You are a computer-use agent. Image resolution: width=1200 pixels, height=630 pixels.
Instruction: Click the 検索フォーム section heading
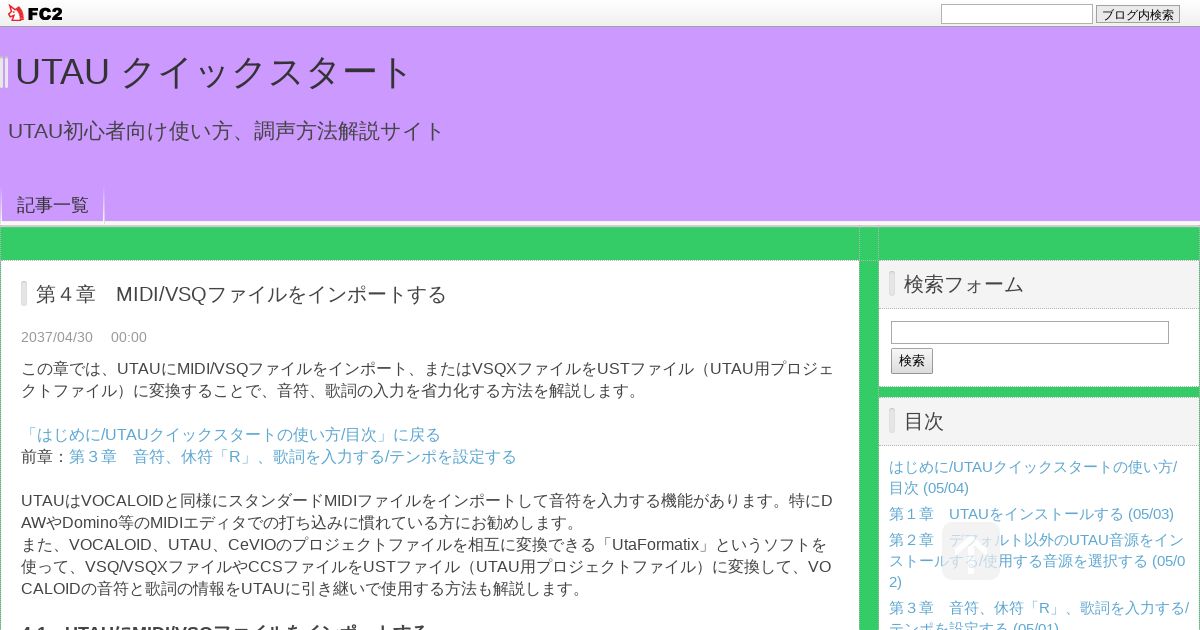[x=963, y=284]
